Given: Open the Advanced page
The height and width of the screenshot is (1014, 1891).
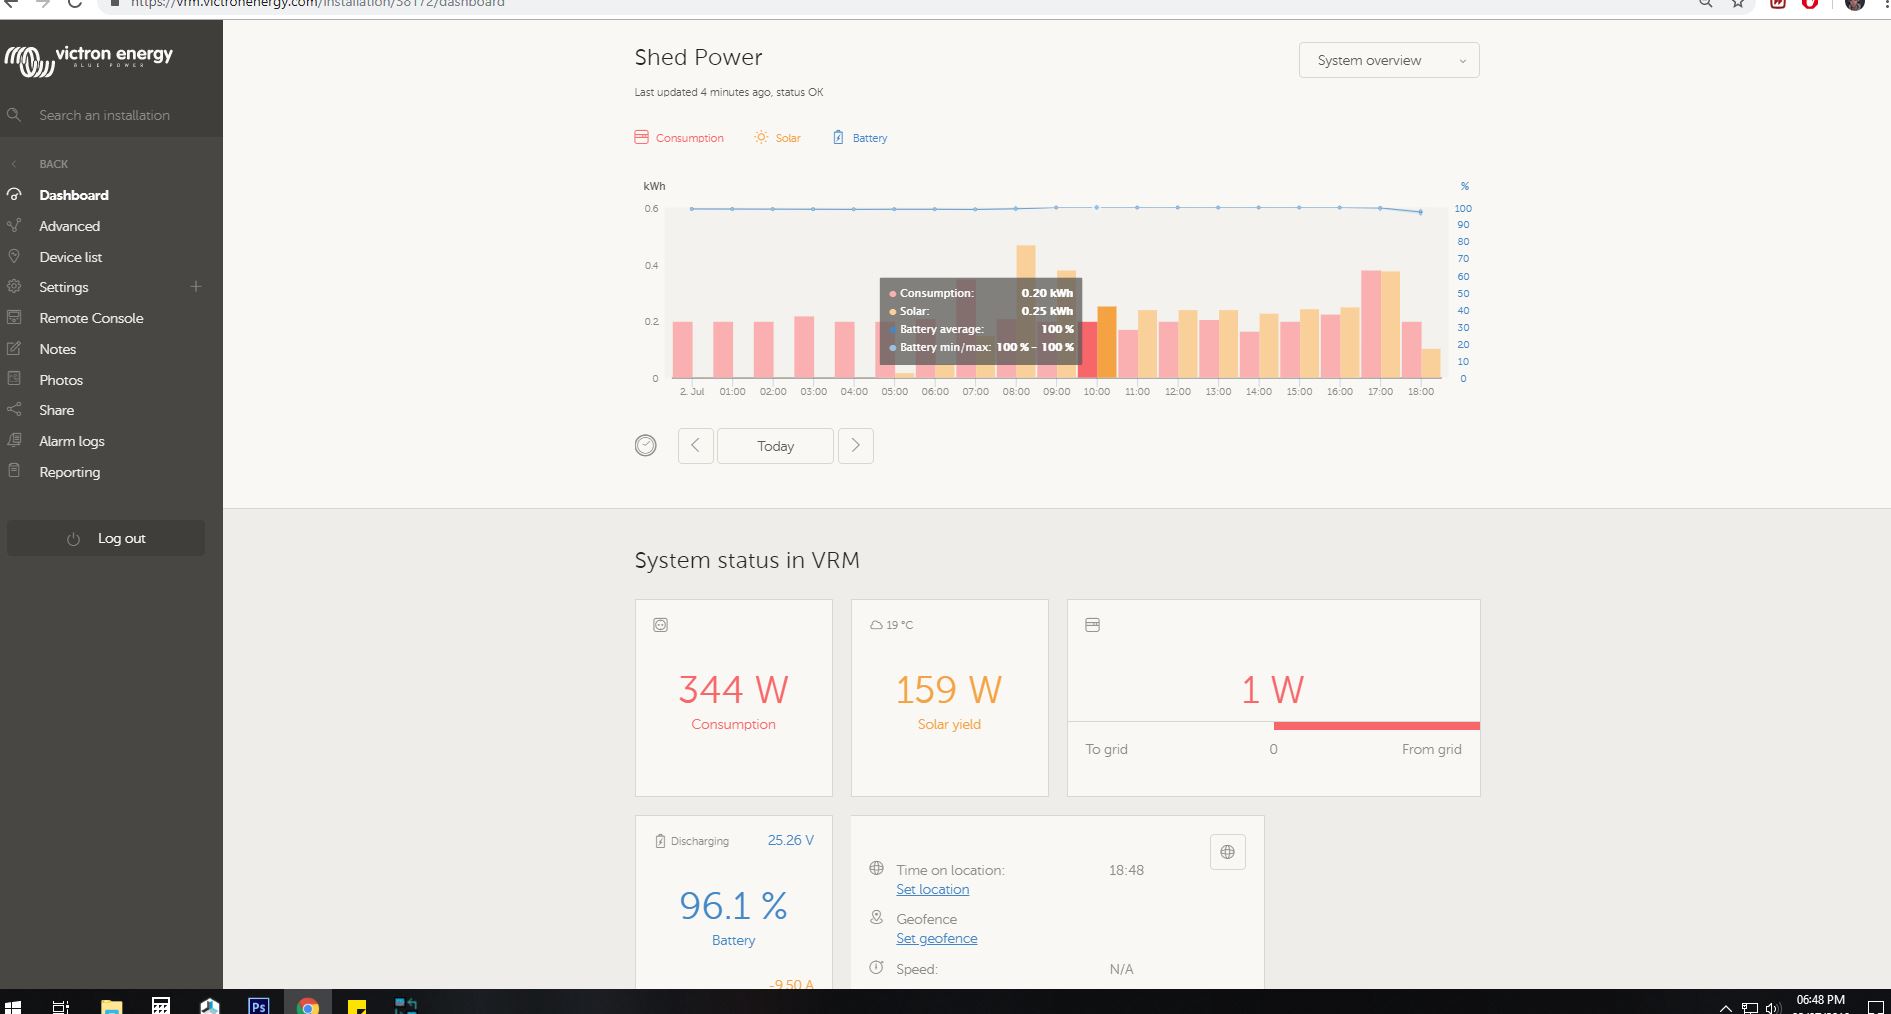Looking at the screenshot, I should coord(70,226).
